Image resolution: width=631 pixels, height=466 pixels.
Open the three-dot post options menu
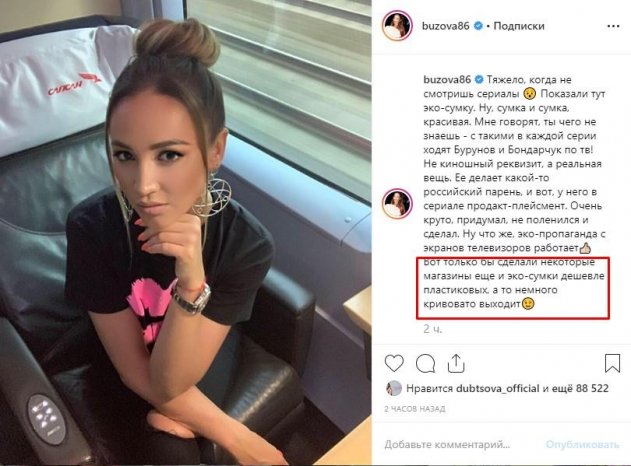click(x=613, y=26)
